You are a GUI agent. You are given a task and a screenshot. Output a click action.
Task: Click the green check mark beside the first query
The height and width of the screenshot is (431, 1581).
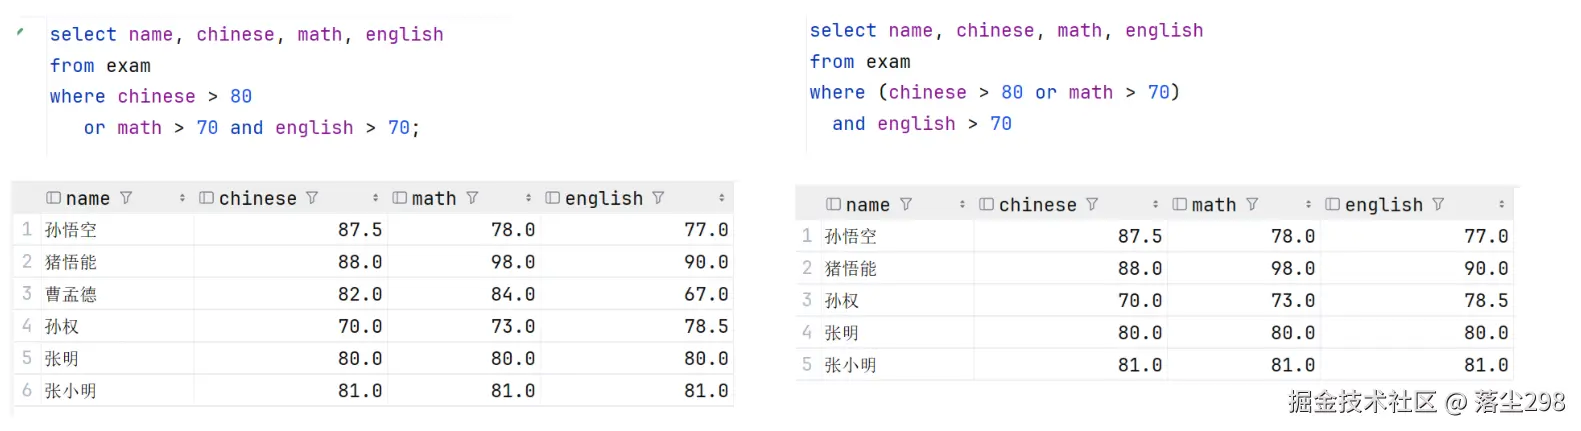tap(20, 33)
